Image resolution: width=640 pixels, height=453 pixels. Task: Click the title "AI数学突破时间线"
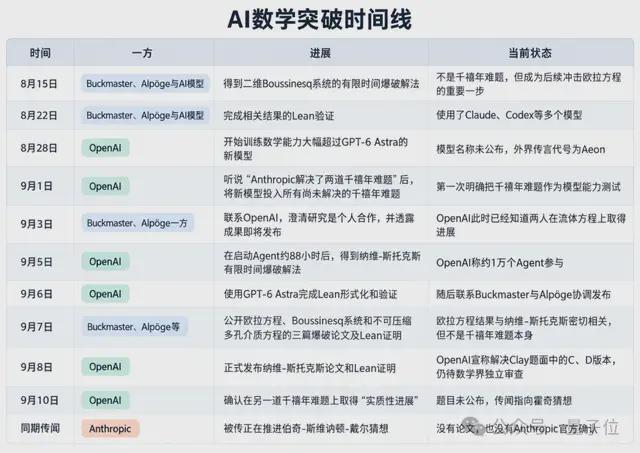click(319, 20)
